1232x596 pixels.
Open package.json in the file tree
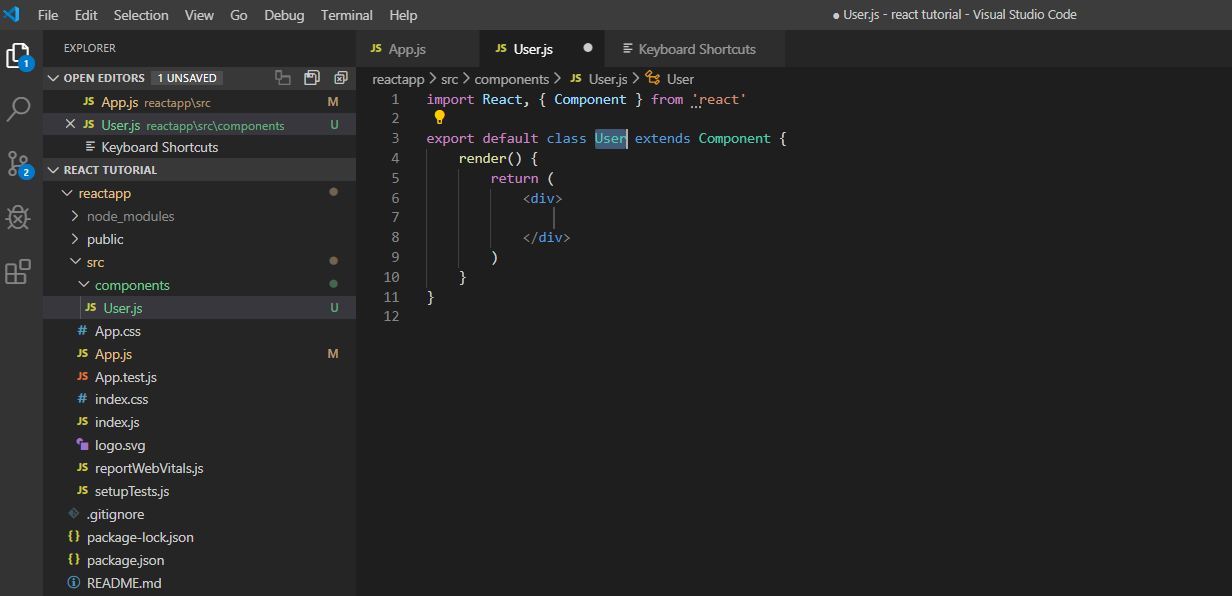(x=125, y=560)
